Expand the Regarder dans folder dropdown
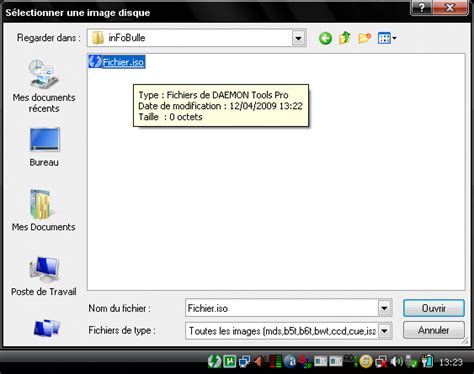The width and height of the screenshot is (474, 374). point(299,38)
